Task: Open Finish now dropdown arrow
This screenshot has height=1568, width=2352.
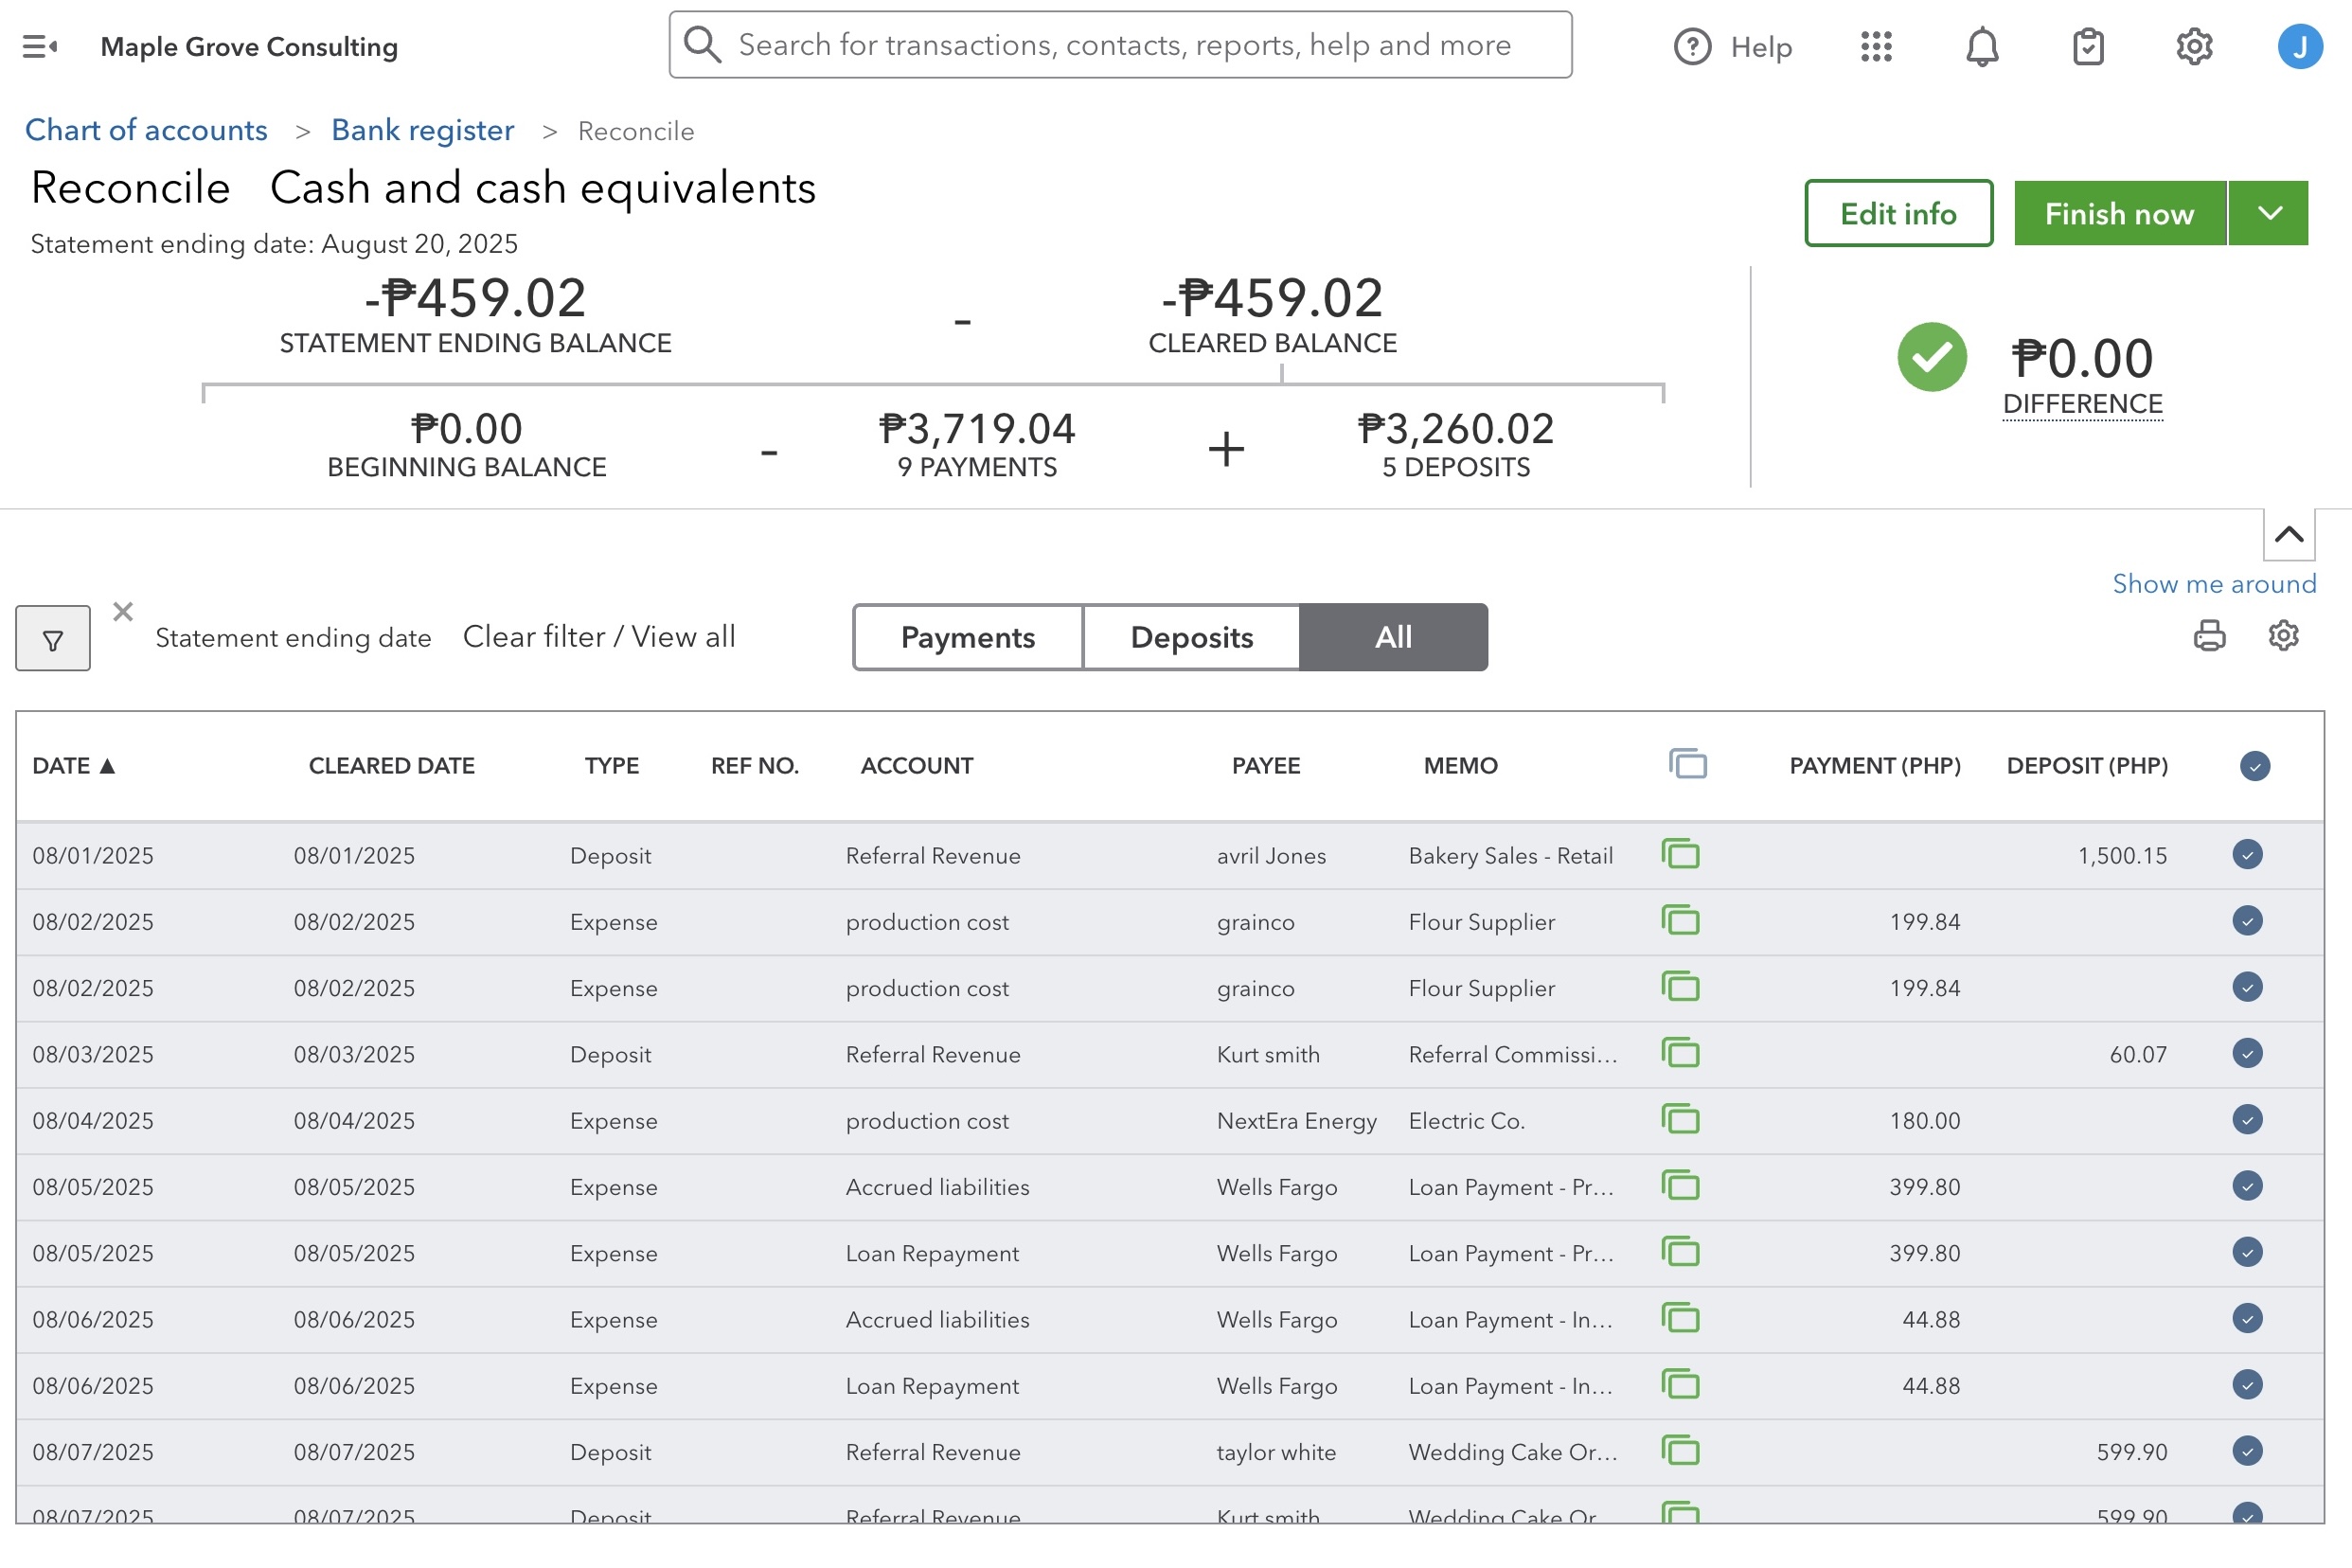Action: [x=2269, y=213]
